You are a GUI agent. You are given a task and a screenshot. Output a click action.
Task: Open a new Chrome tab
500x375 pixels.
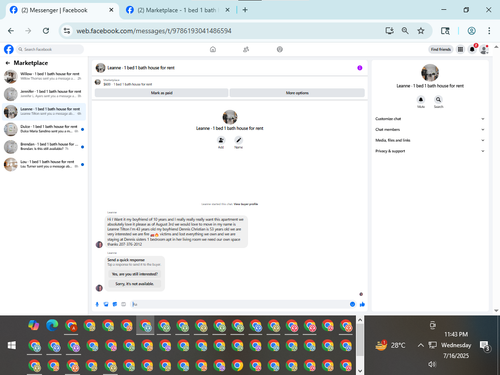coord(245,10)
